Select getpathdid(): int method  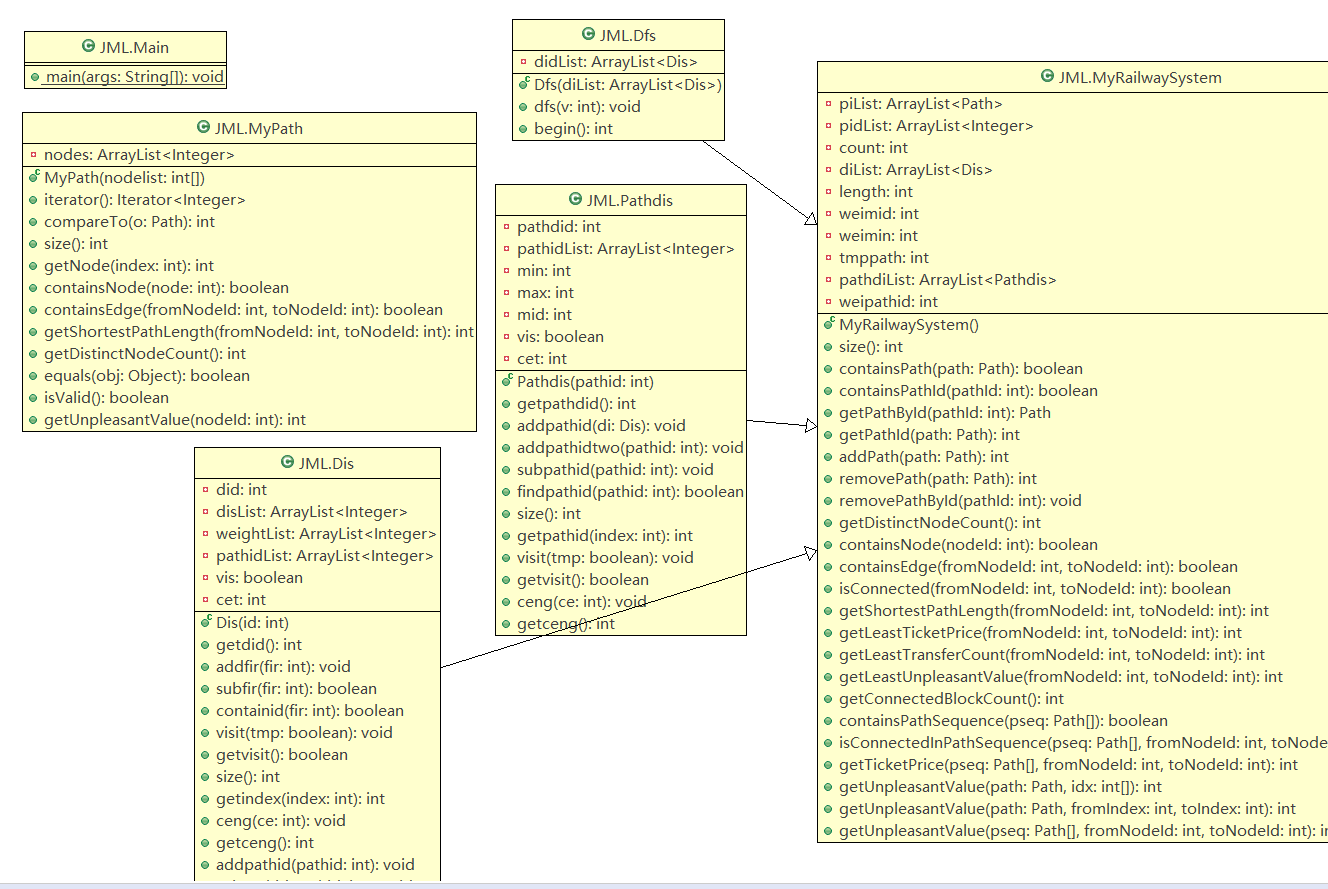click(x=576, y=403)
